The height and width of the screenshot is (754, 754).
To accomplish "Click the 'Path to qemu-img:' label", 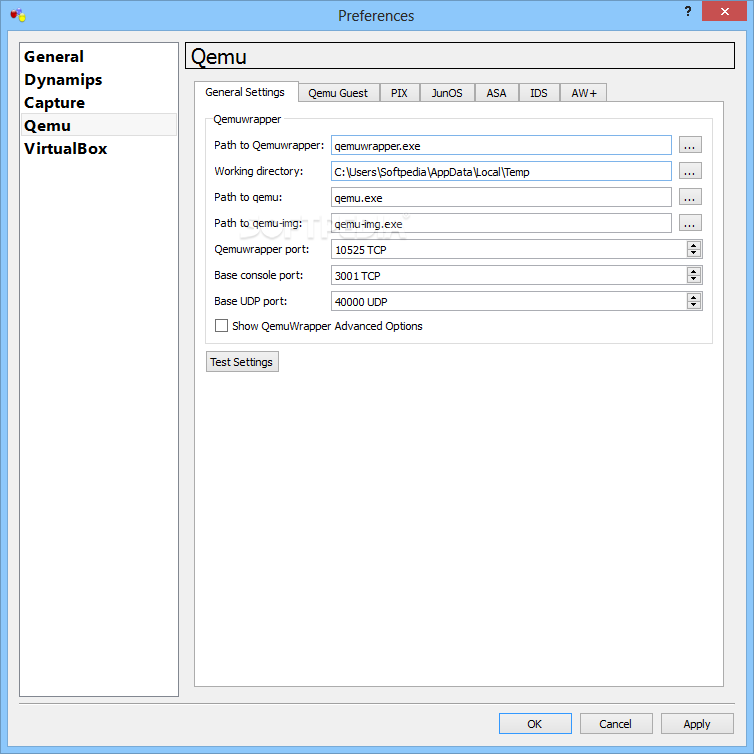I will click(x=258, y=223).
